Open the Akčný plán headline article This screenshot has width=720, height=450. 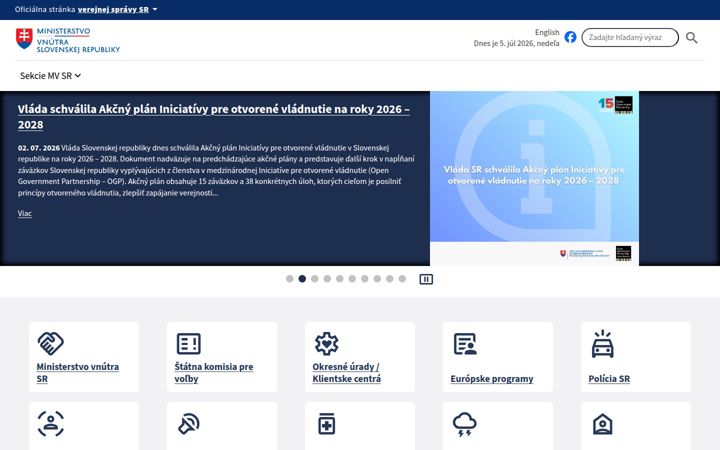tap(214, 117)
